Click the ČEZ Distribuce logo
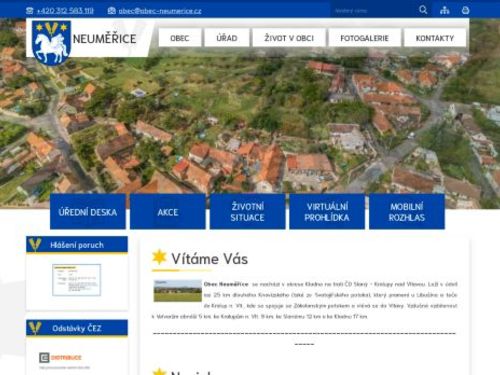 click(x=60, y=358)
